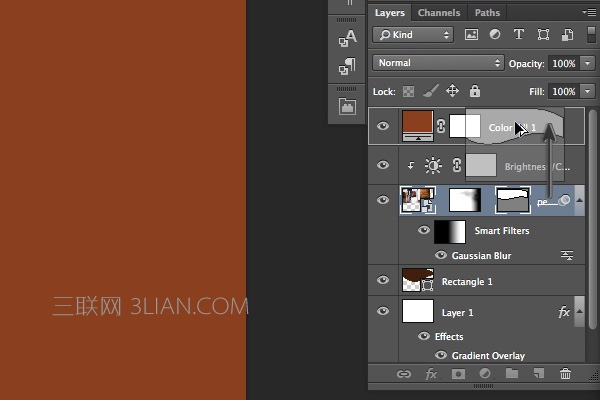The height and width of the screenshot is (400, 600).
Task: Lock position move icon
Action: [452, 91]
